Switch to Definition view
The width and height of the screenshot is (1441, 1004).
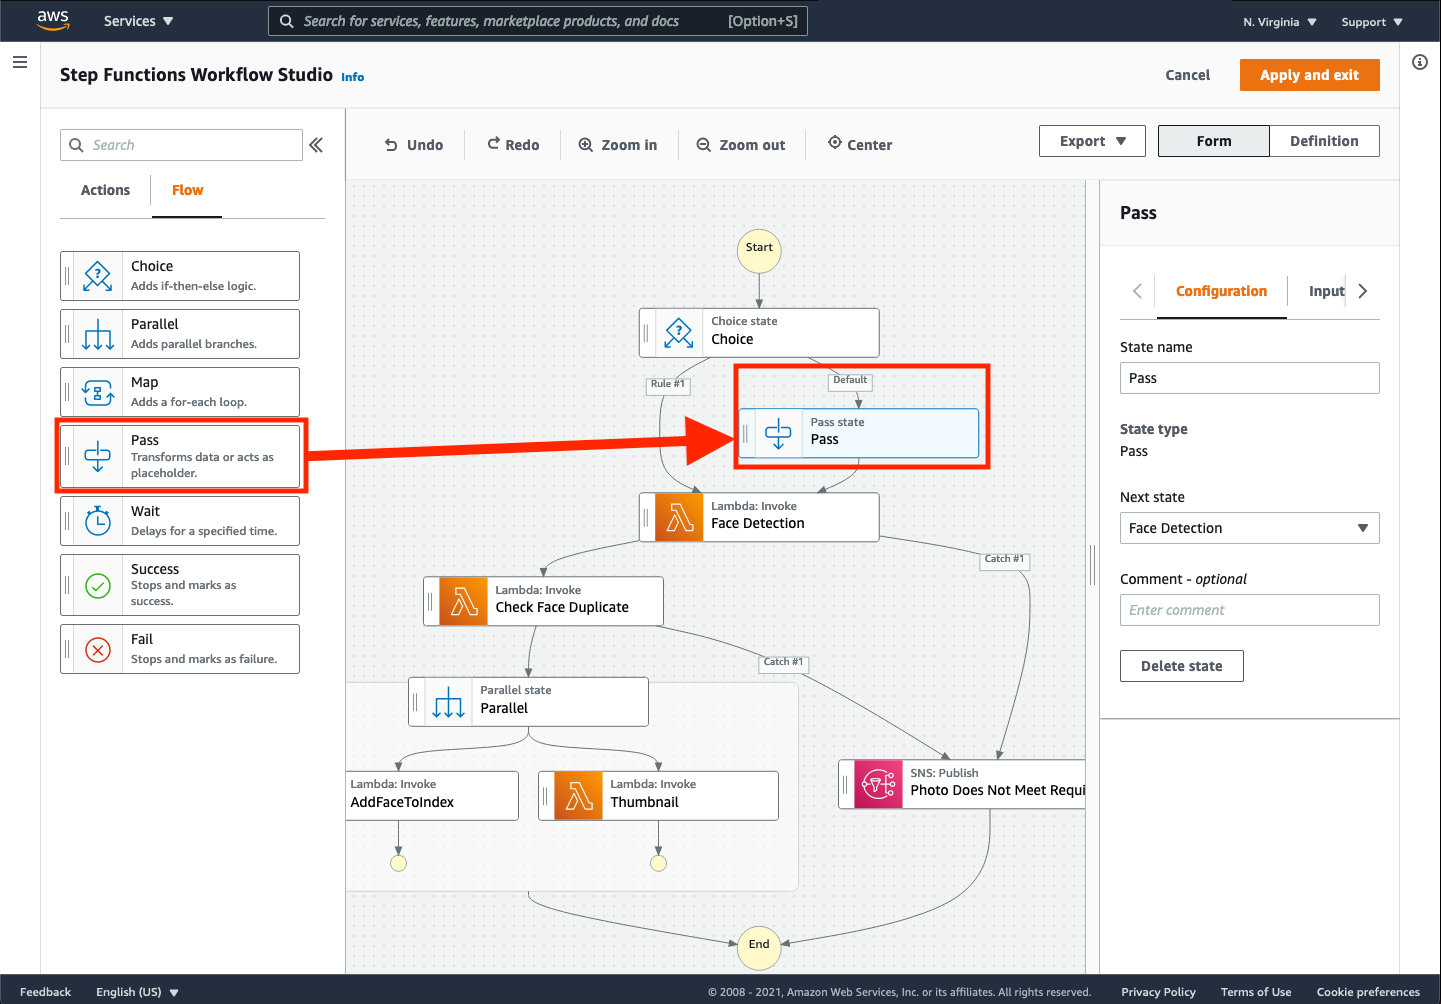[1324, 141]
